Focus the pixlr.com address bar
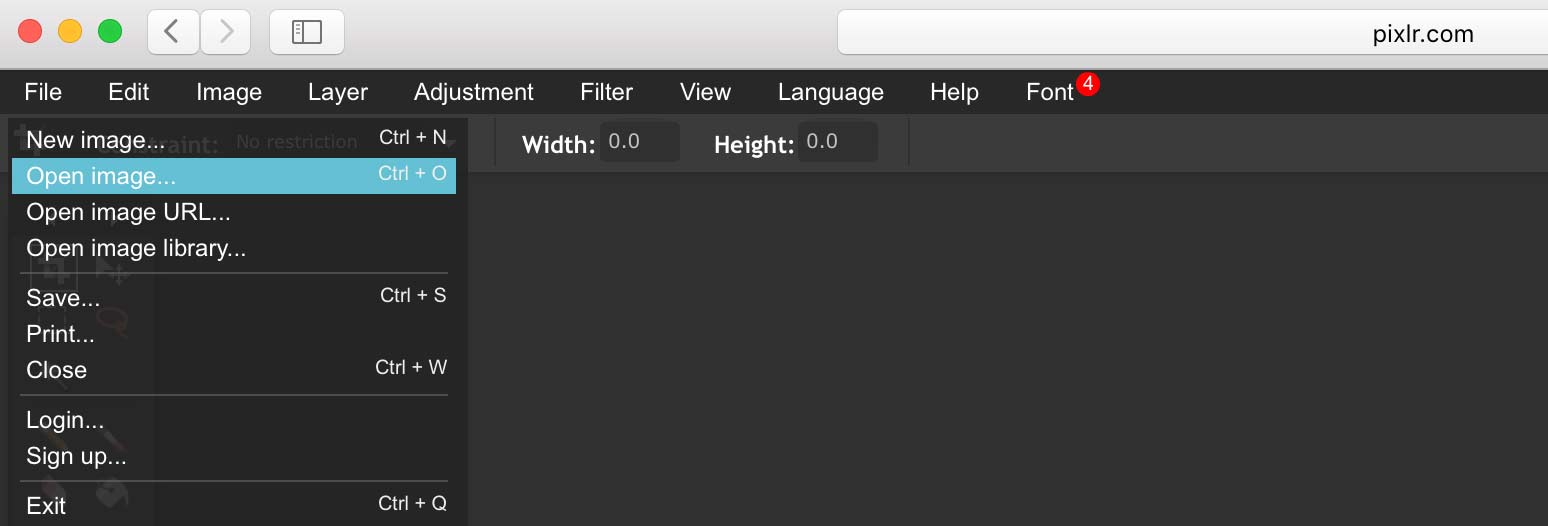 (x=1192, y=33)
